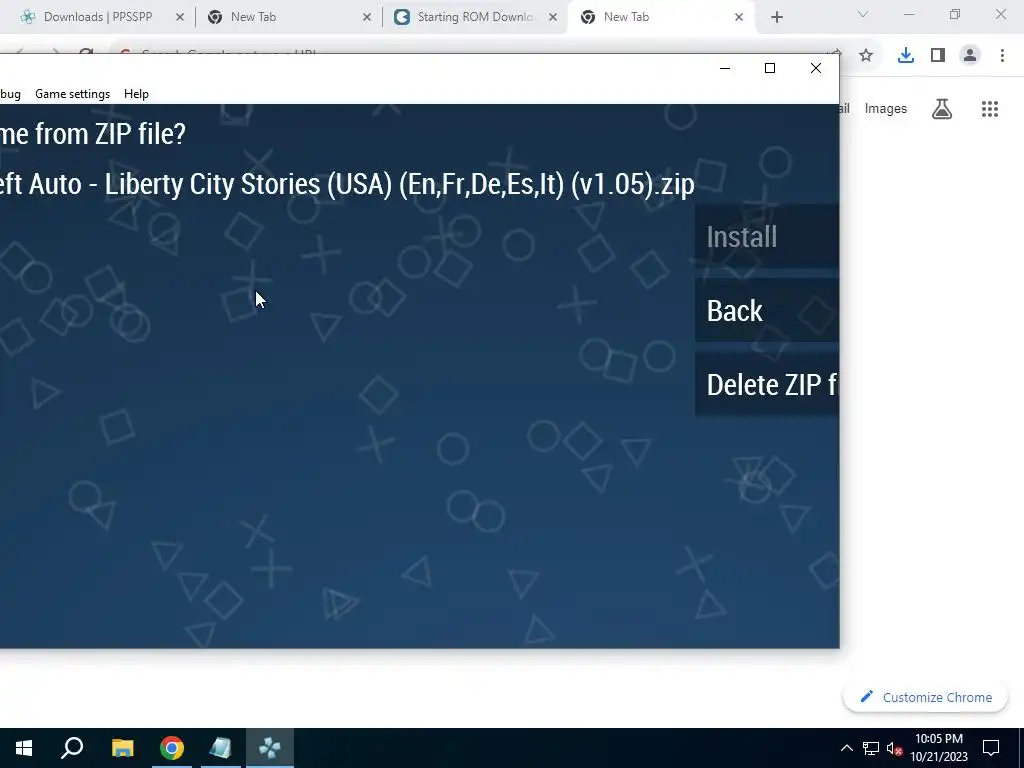Image resolution: width=1024 pixels, height=768 pixels.
Task: Open the Windows notification center
Action: [x=991, y=748]
